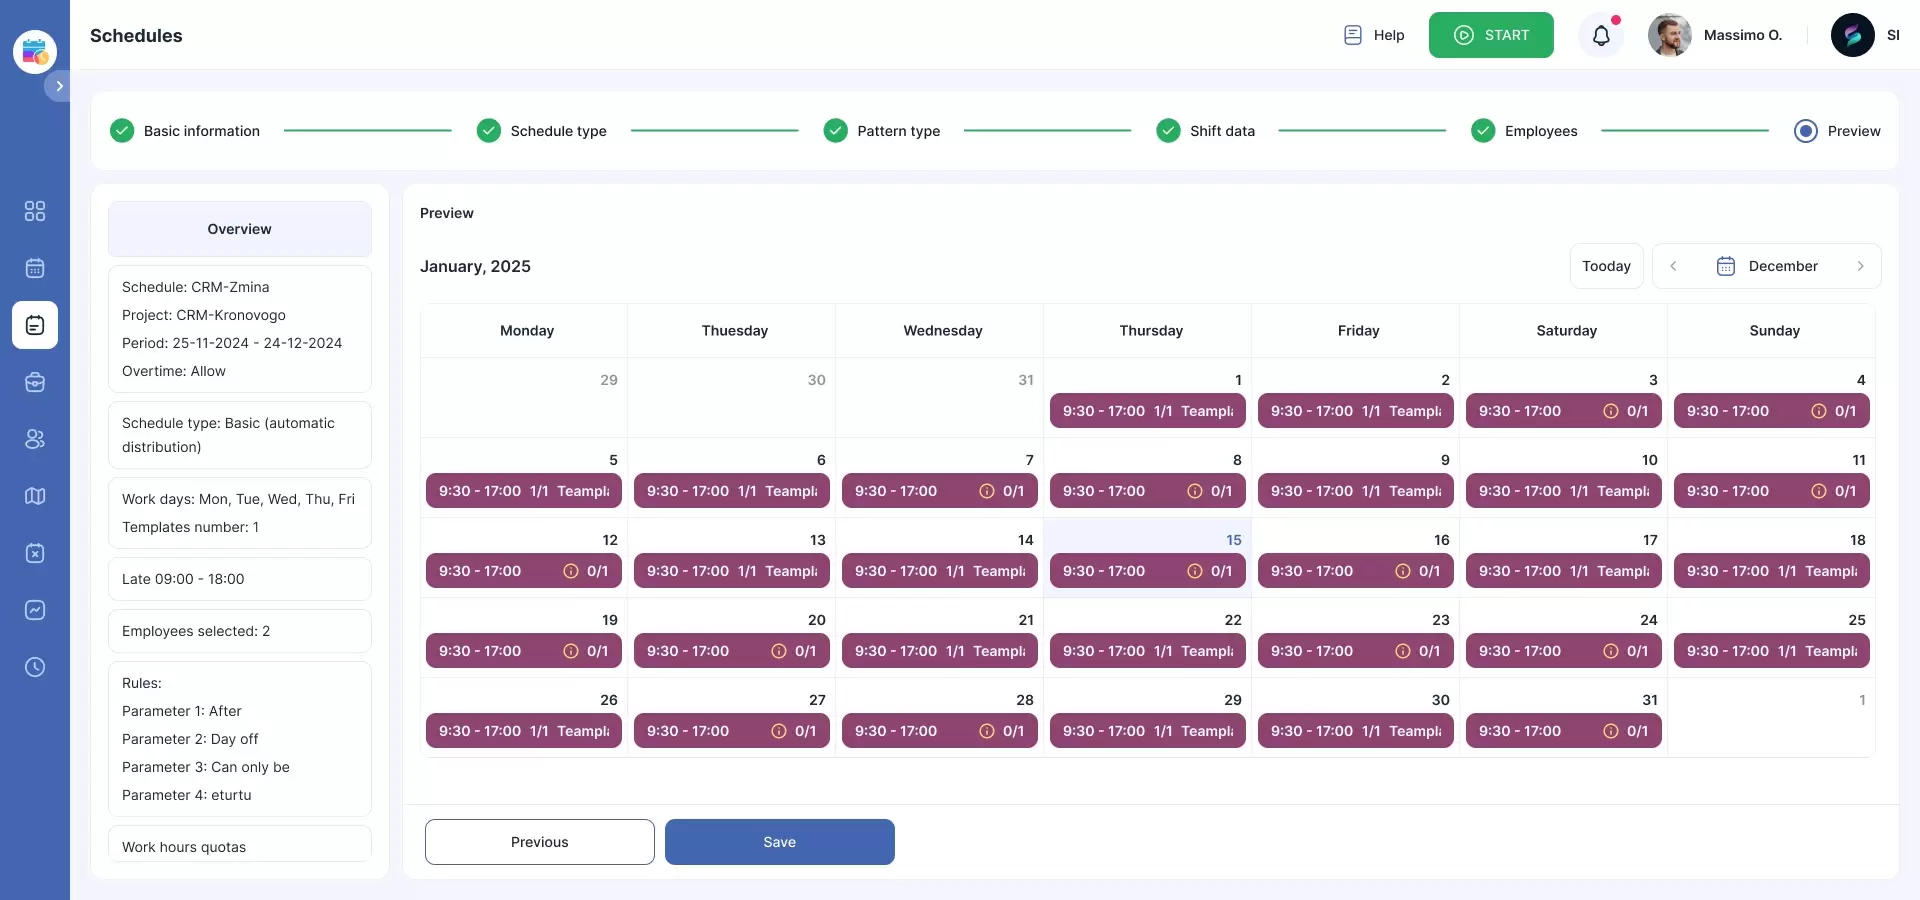Click the Shift data step checkmark
1920x900 pixels.
[1168, 131]
